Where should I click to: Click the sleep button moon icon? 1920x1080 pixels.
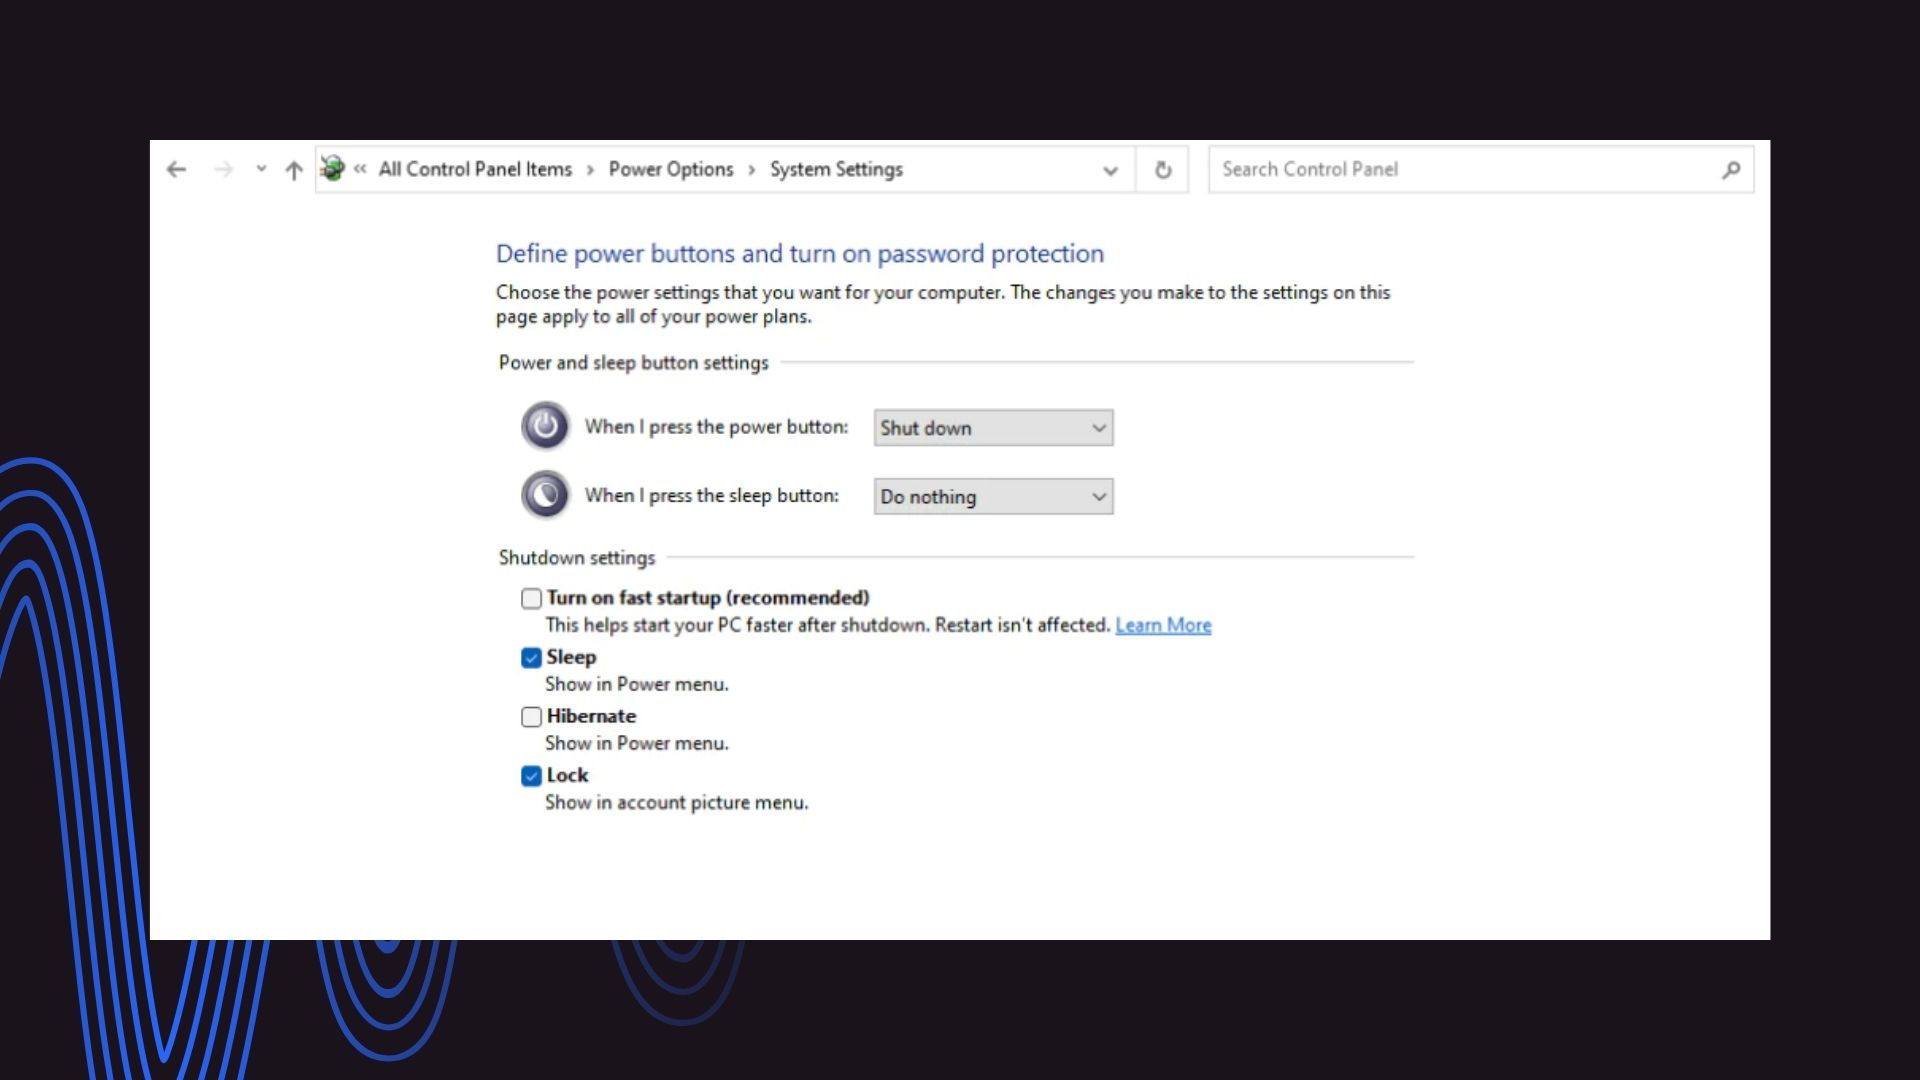545,494
